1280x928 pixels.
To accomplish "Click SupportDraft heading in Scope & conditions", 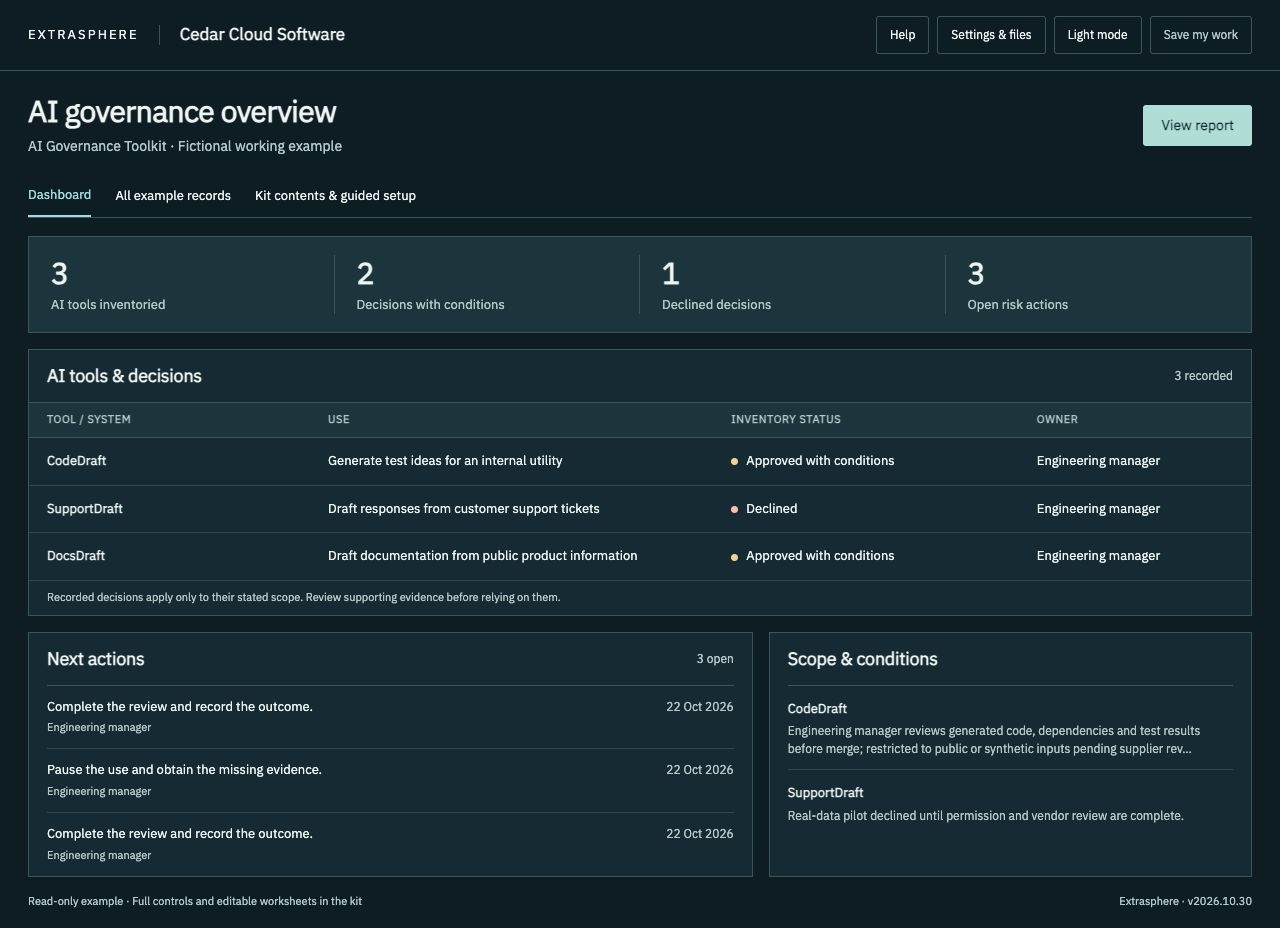I will click(x=825, y=793).
